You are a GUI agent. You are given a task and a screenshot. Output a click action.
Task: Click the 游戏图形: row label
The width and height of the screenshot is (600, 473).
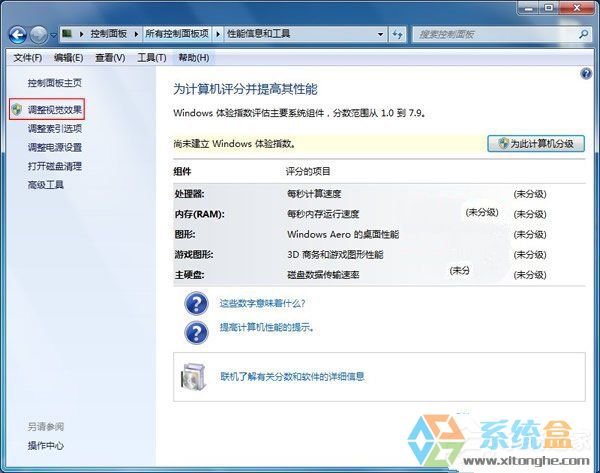click(x=194, y=254)
